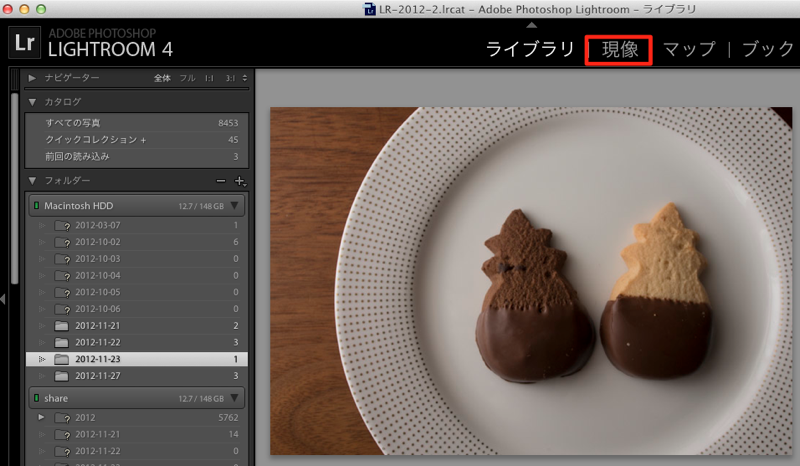Open the ブック module
Image resolution: width=800 pixels, height=466 pixels.
click(x=768, y=50)
